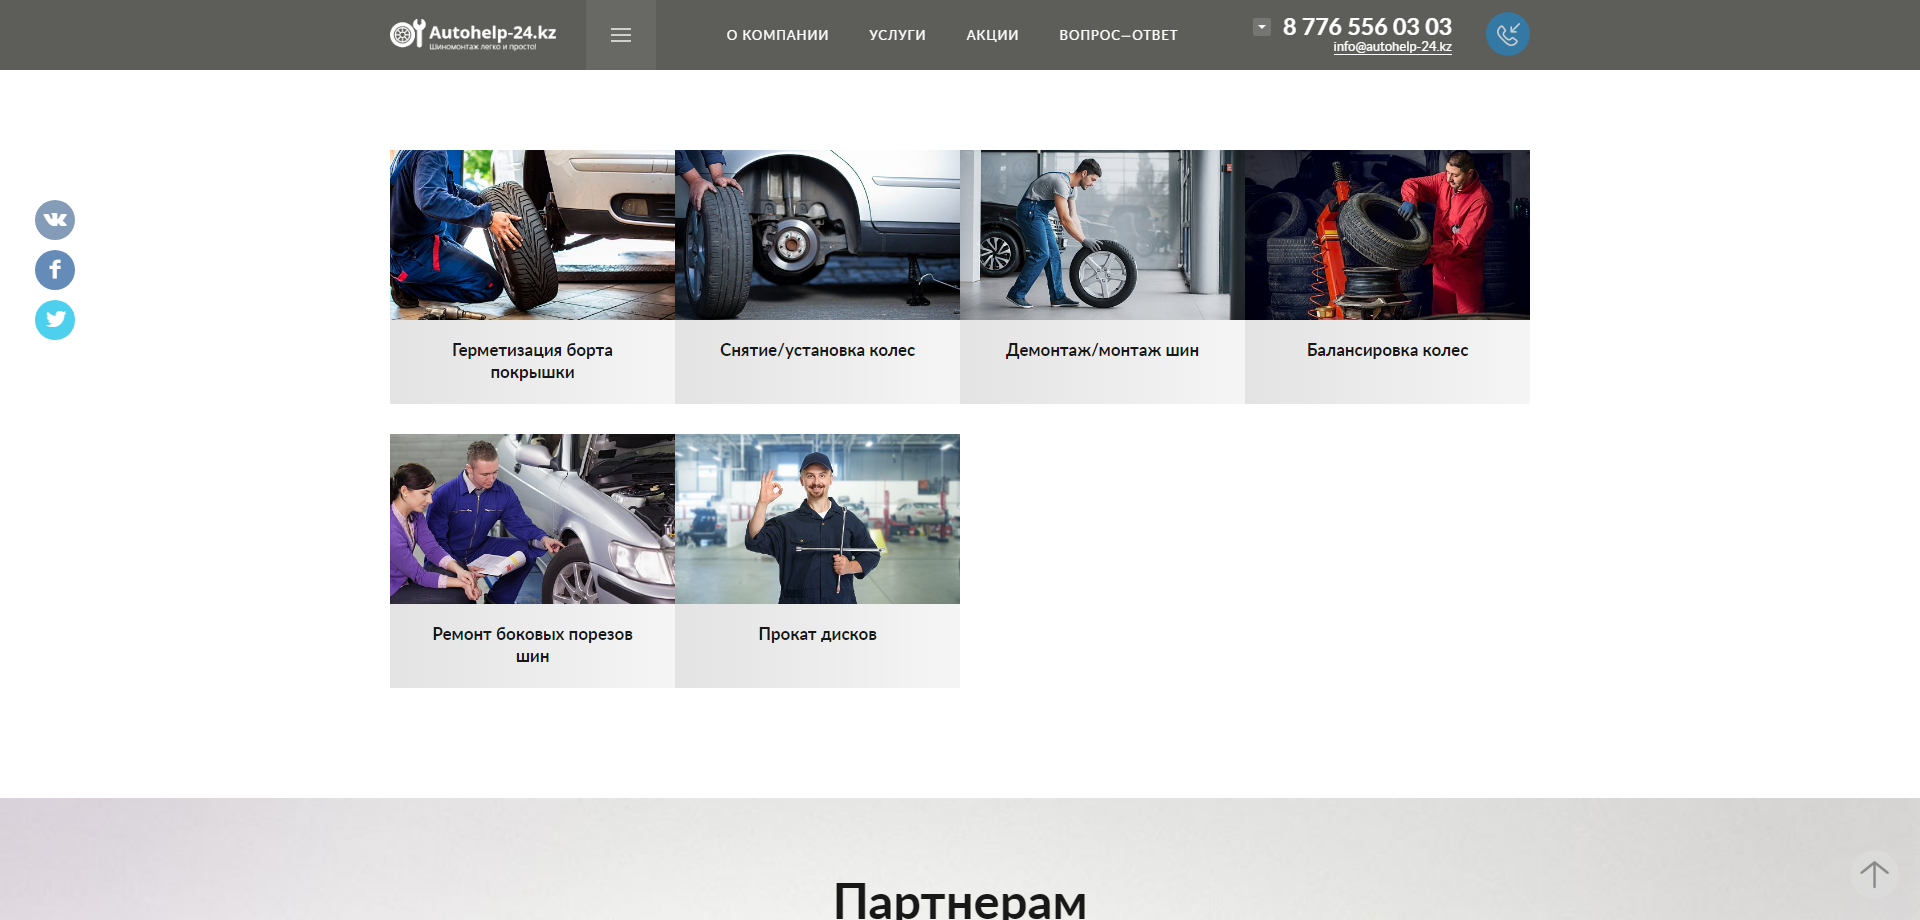Open the Демонтаж/монтаж шин service photo
1920x920 pixels.
tap(1102, 235)
